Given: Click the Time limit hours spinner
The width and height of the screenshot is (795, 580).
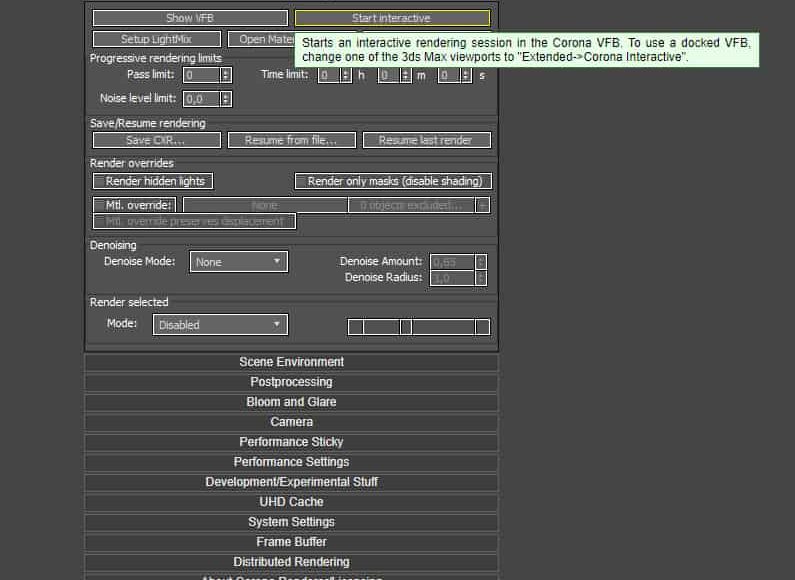Looking at the screenshot, I should pos(345,75).
